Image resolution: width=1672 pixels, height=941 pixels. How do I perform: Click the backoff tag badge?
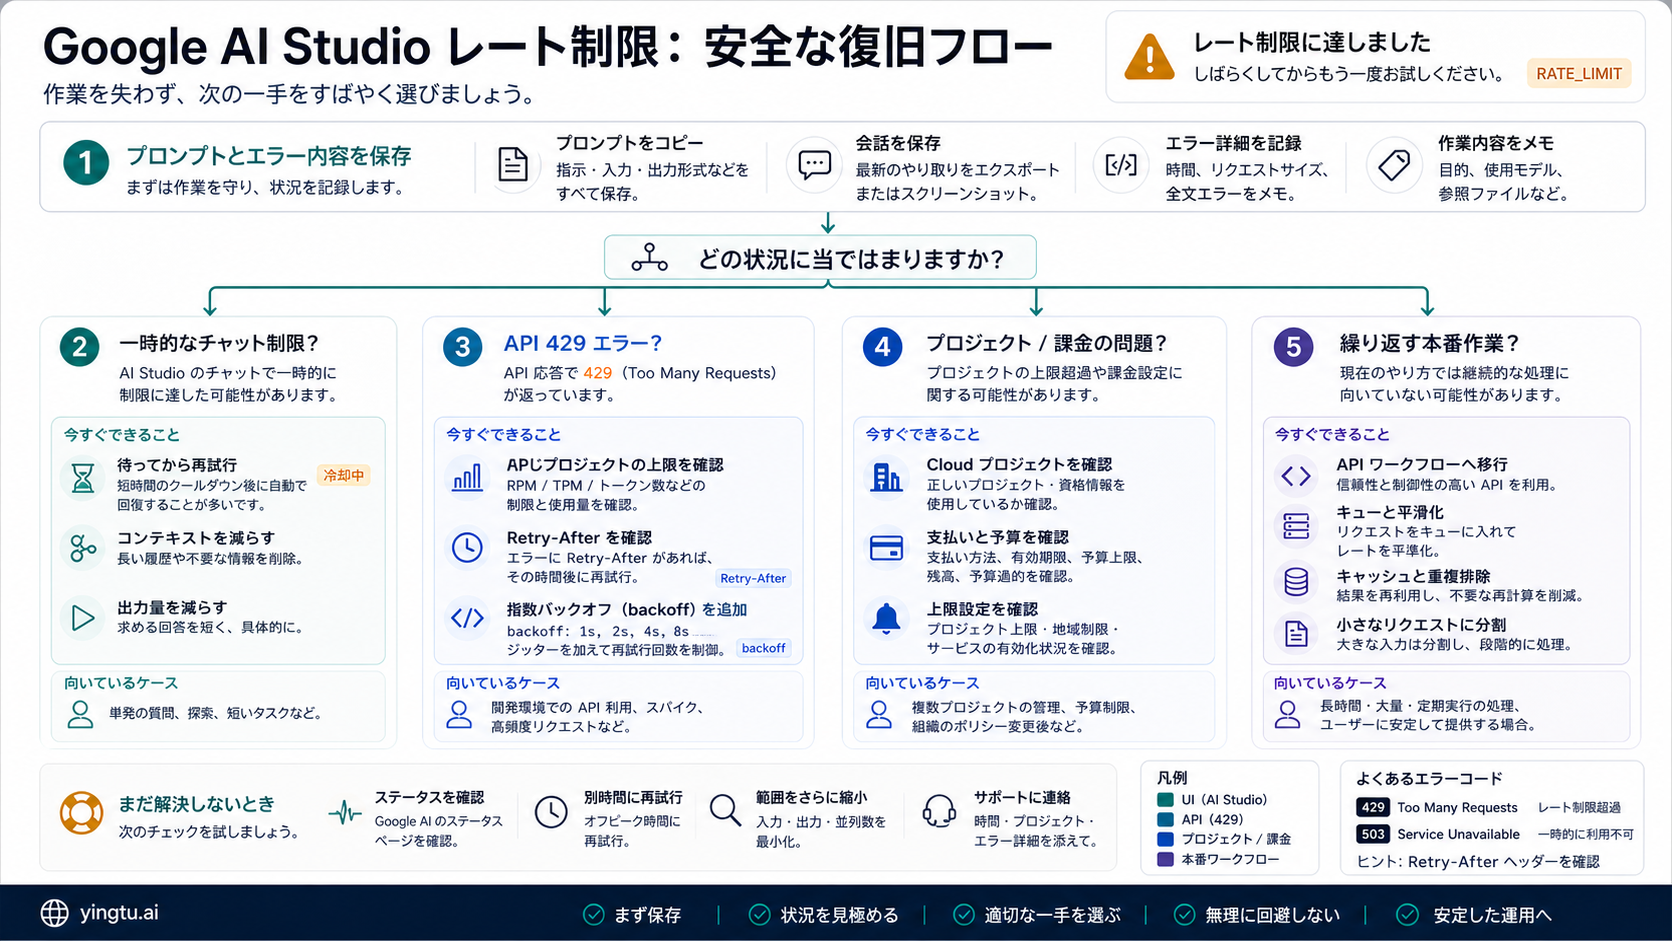[x=764, y=648]
